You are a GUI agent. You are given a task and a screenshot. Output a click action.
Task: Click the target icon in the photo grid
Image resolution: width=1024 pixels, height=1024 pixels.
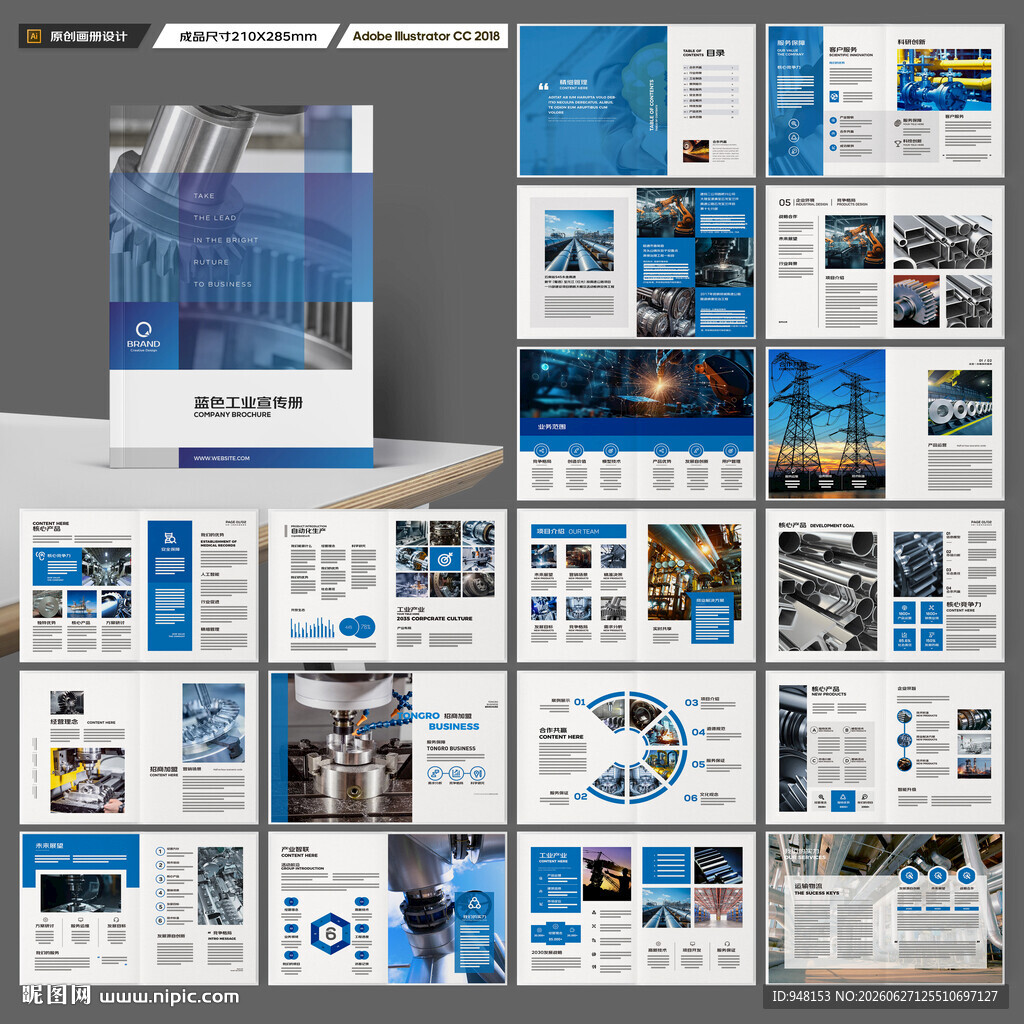pos(445,559)
